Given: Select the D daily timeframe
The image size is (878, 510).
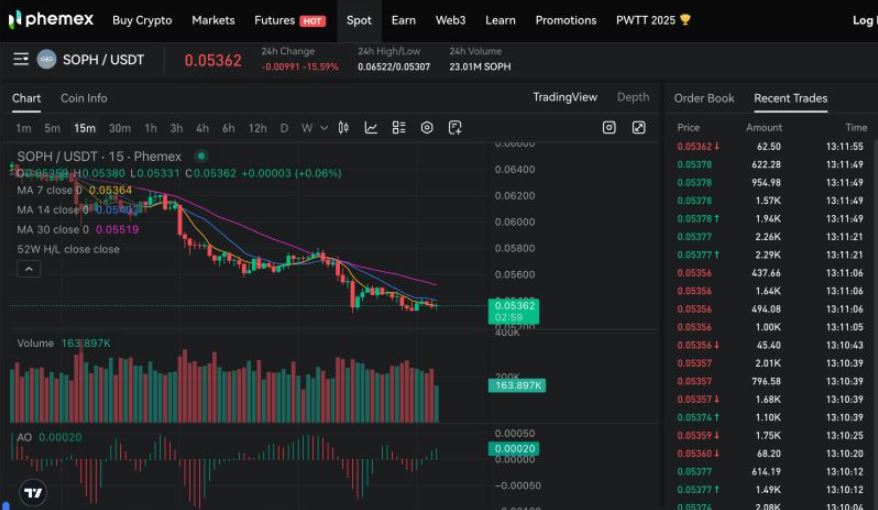Looking at the screenshot, I should (x=284, y=128).
